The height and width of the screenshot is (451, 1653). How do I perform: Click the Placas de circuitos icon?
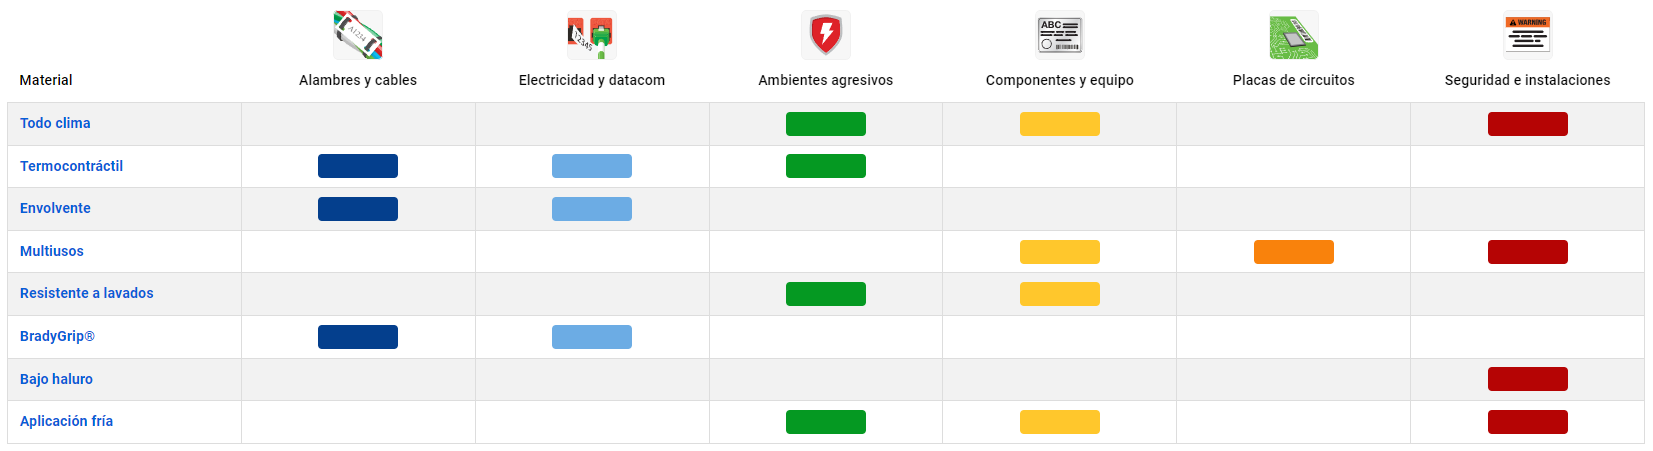tap(1294, 35)
